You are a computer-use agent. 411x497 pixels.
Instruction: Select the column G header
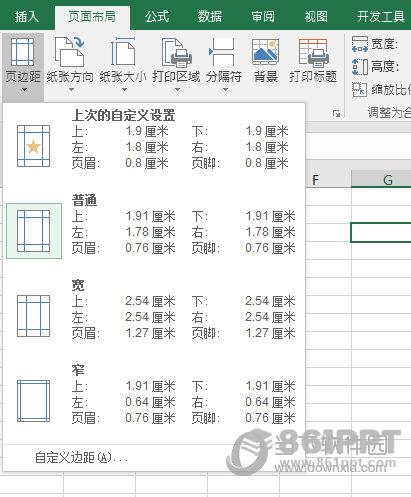pos(381,180)
